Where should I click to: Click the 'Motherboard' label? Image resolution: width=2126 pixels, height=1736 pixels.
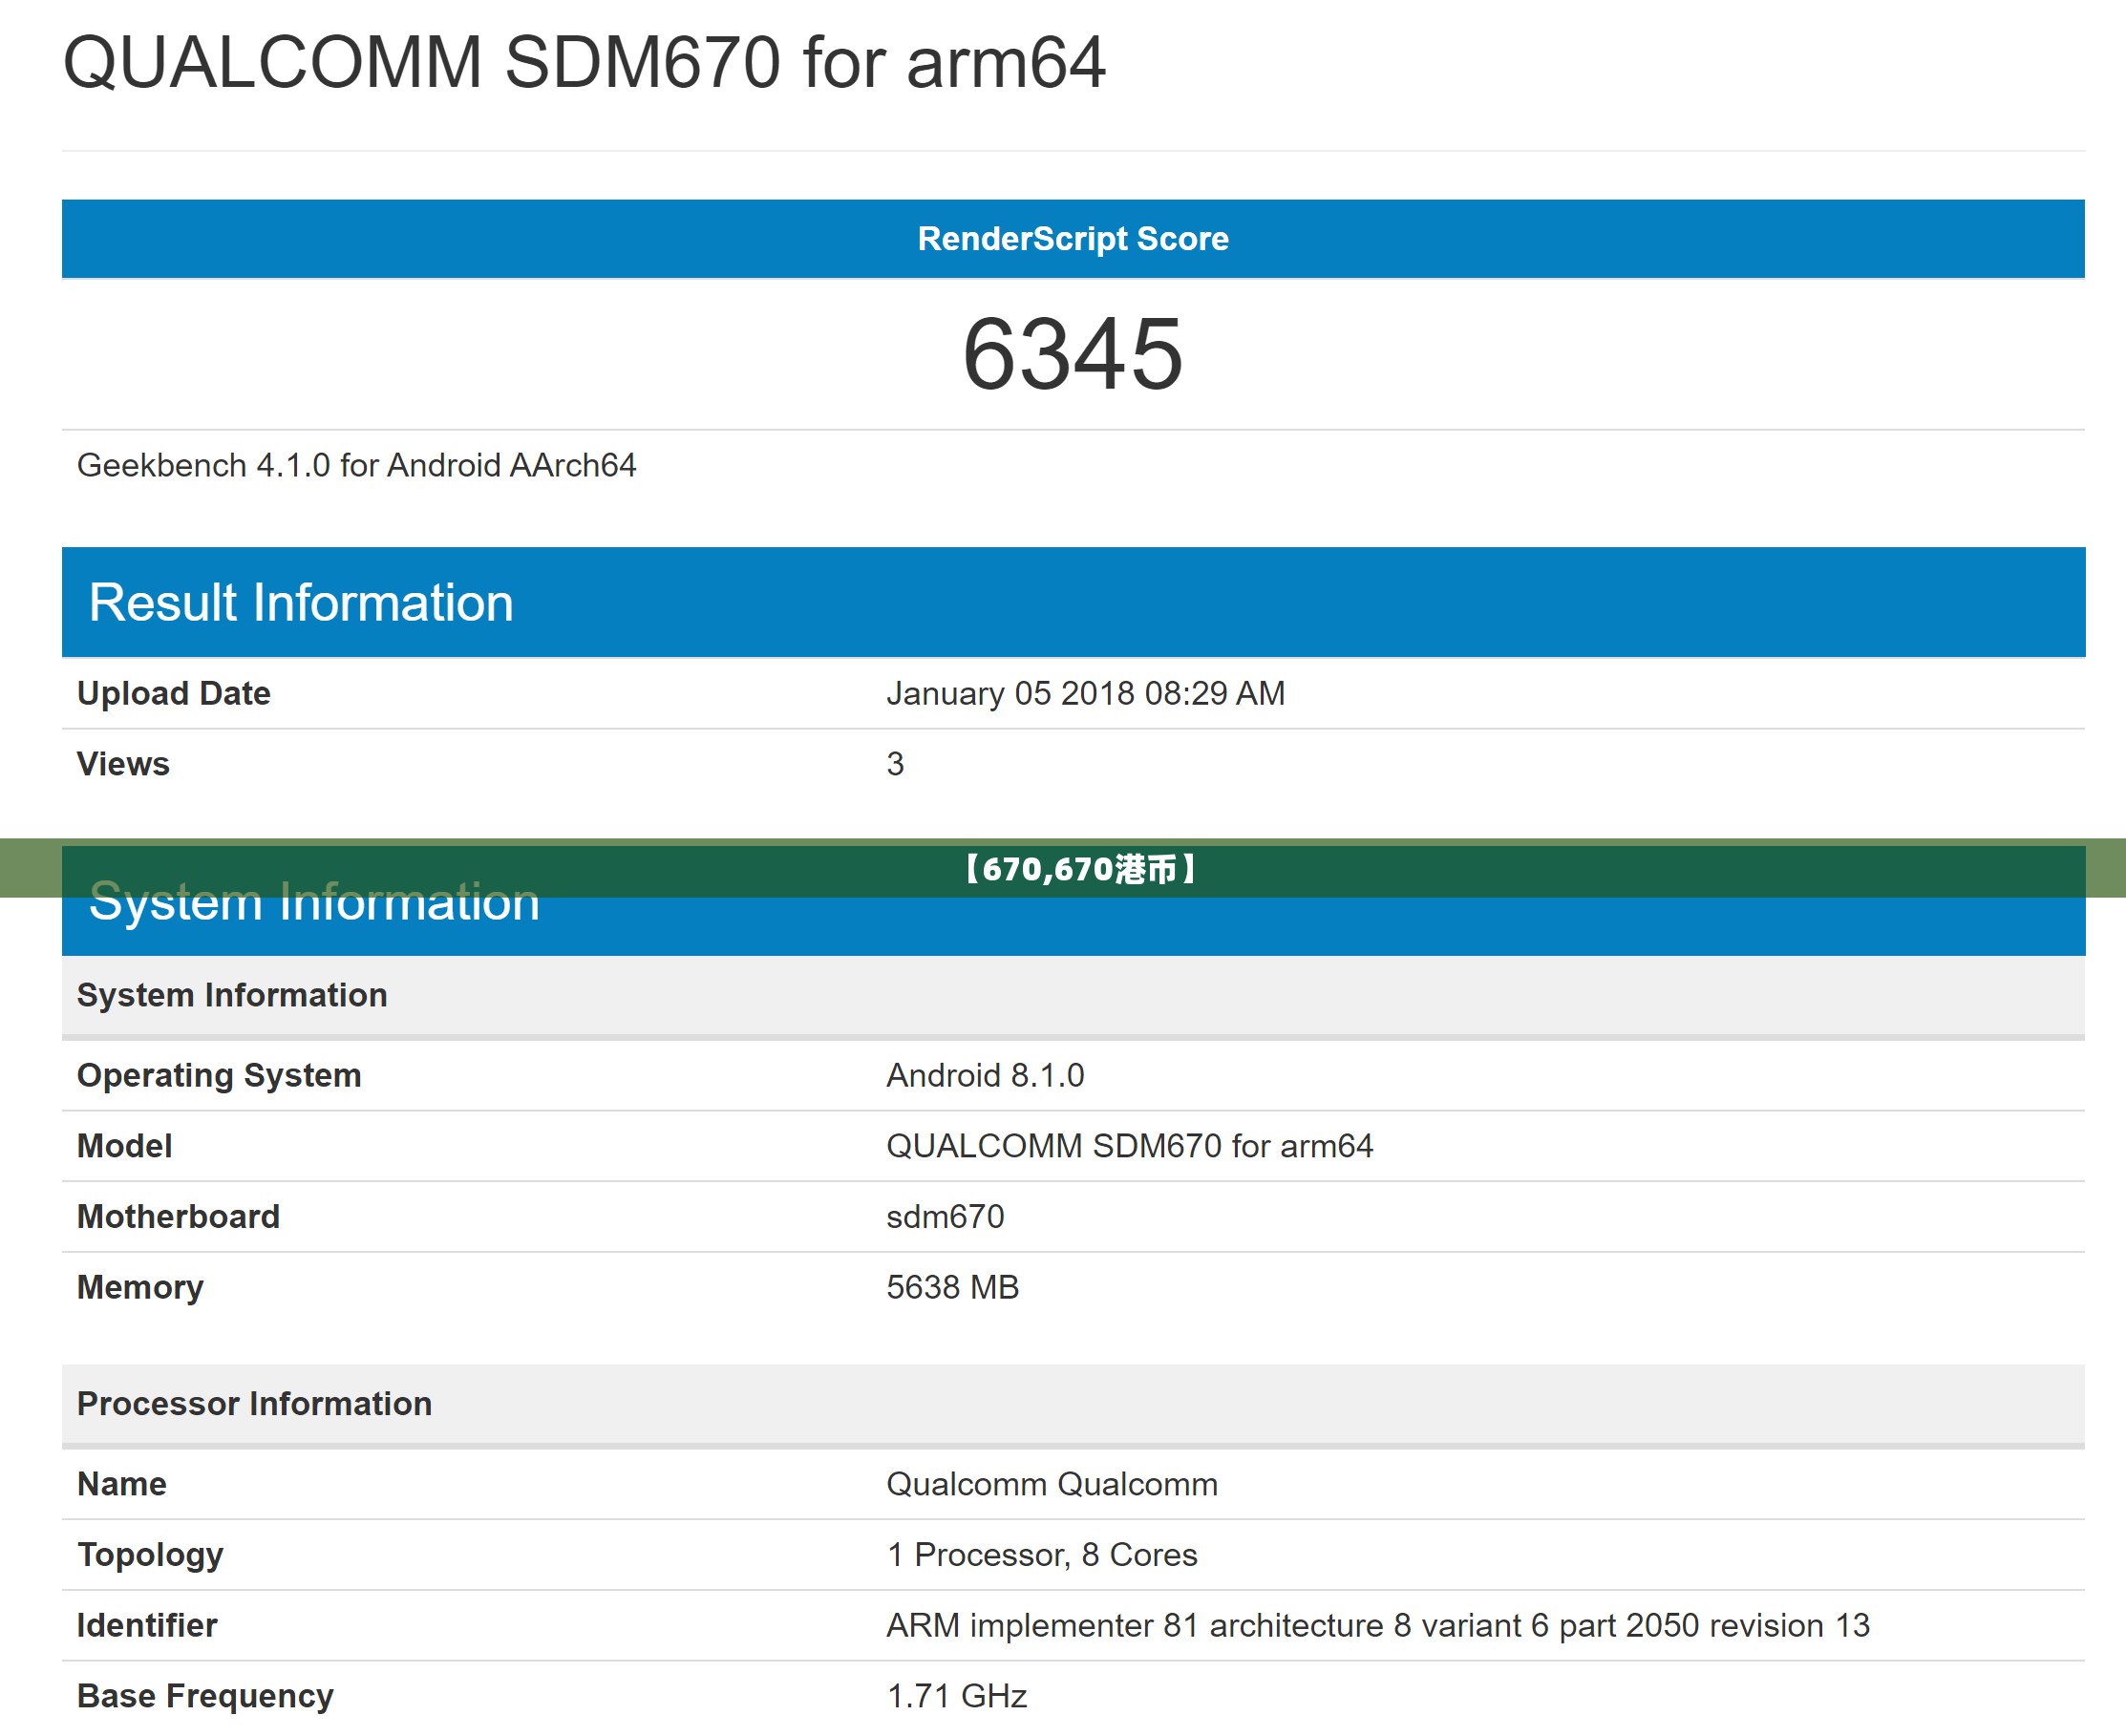coord(179,1217)
